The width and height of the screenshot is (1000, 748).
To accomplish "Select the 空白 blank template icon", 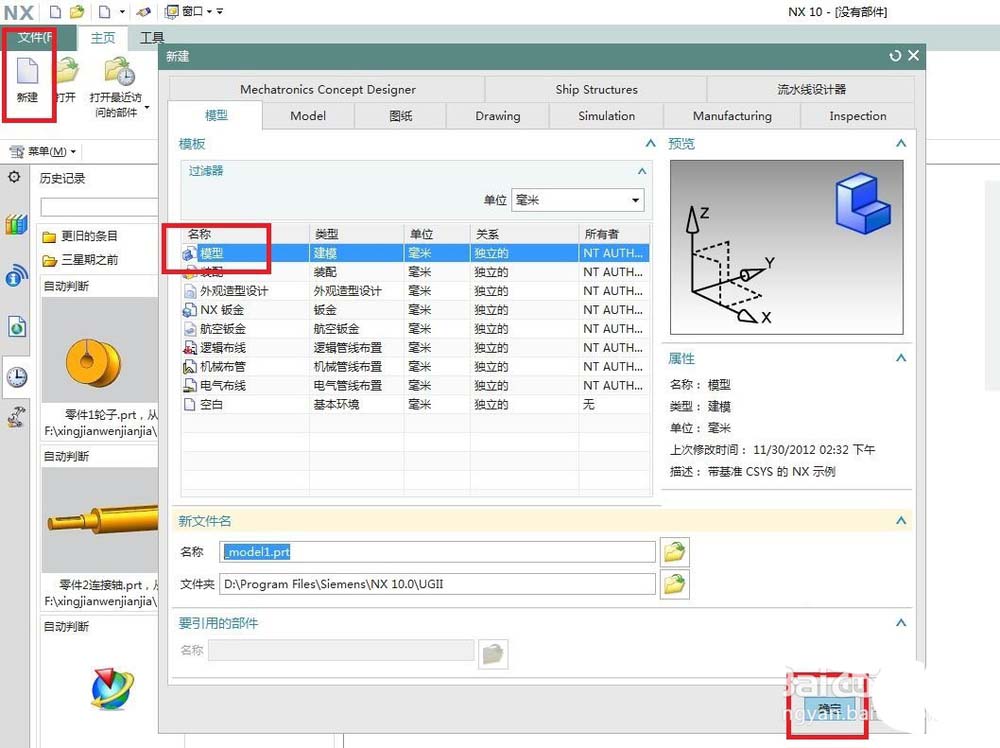I will [x=189, y=404].
